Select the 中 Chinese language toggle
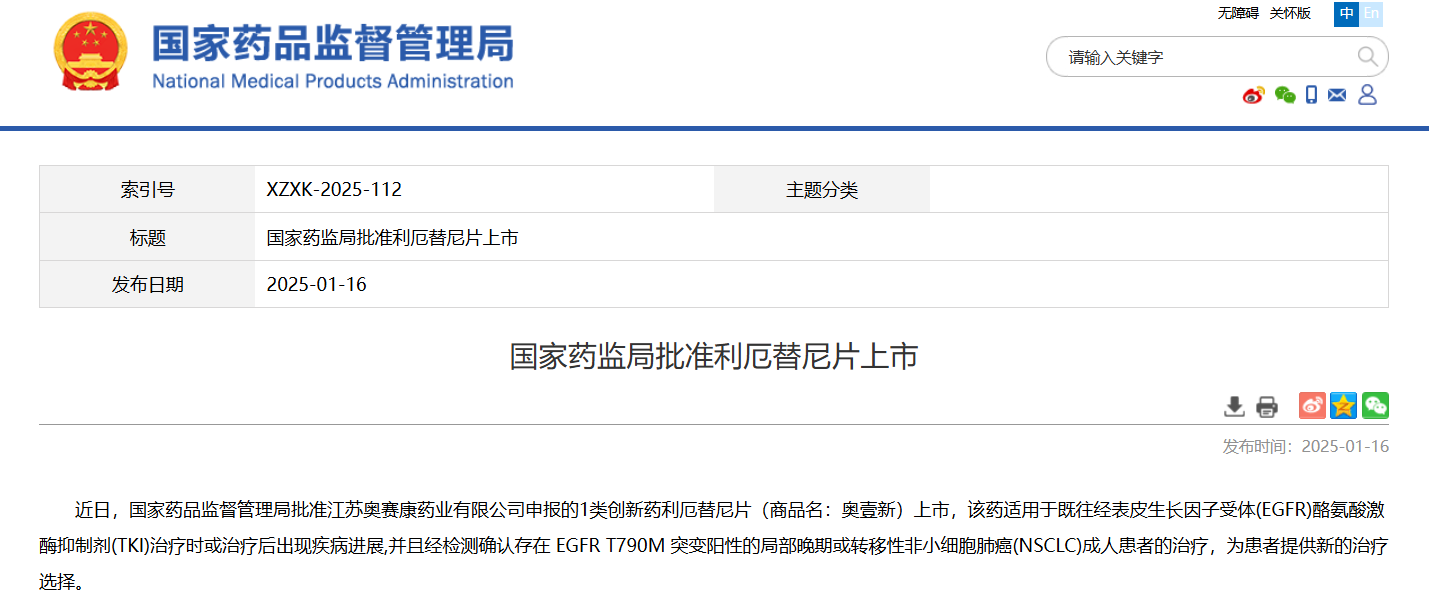This screenshot has width=1429, height=616. click(x=1346, y=13)
